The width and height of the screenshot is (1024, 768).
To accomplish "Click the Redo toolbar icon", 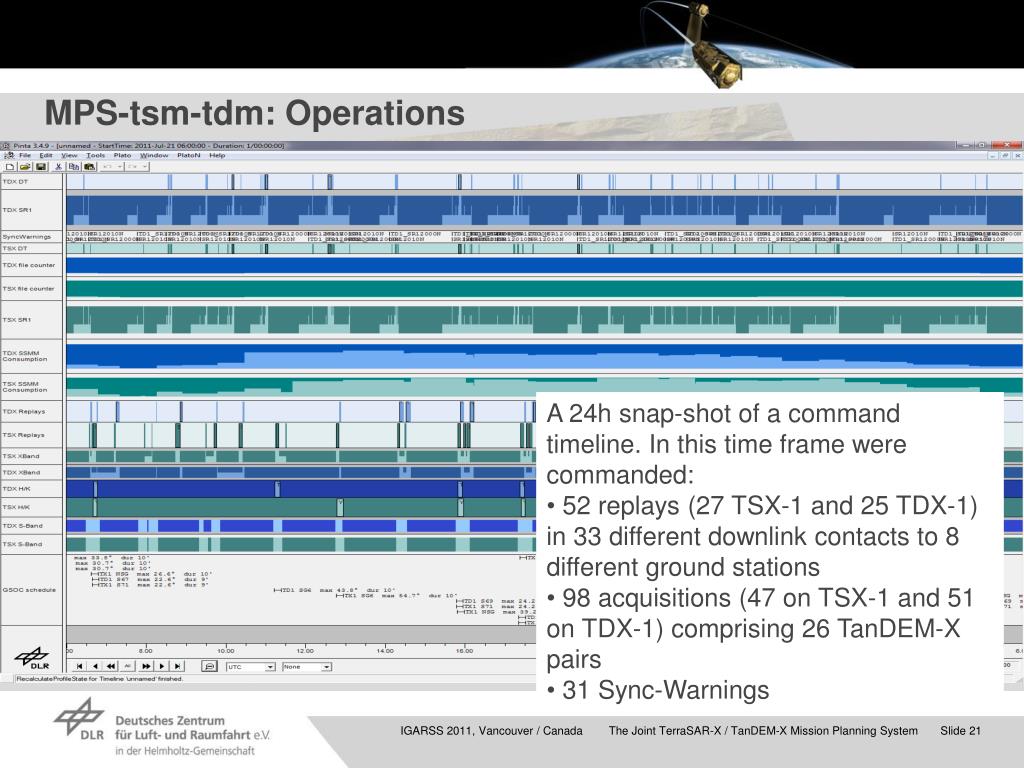I will point(133,167).
